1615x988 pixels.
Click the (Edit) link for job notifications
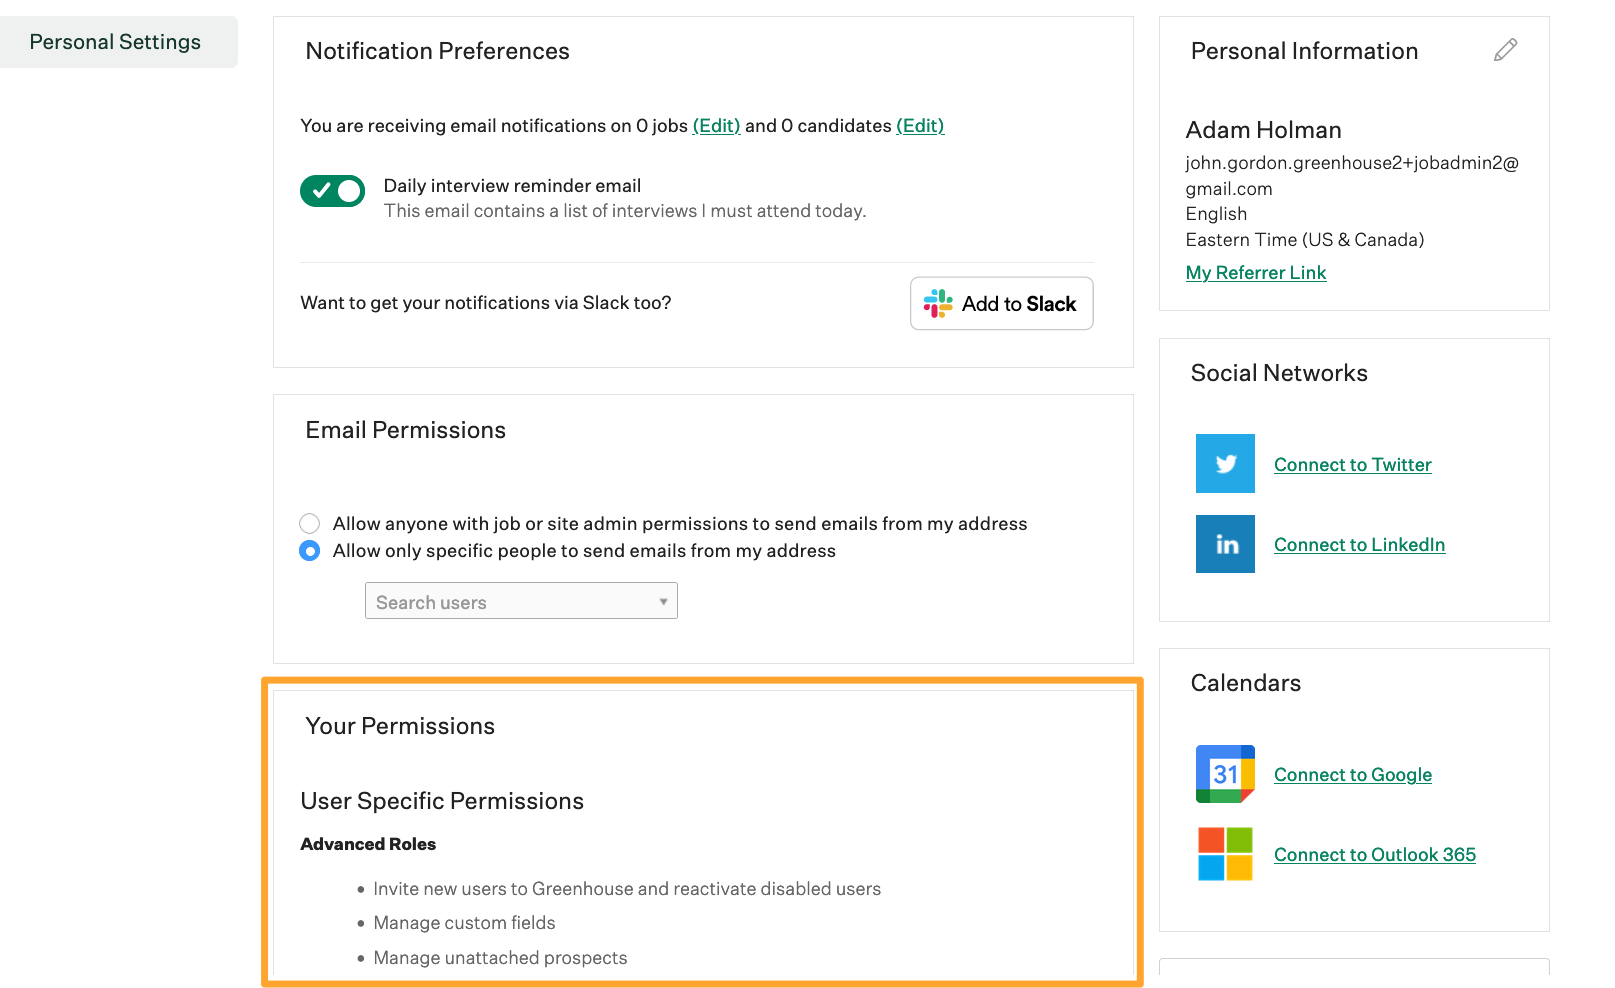(x=716, y=126)
